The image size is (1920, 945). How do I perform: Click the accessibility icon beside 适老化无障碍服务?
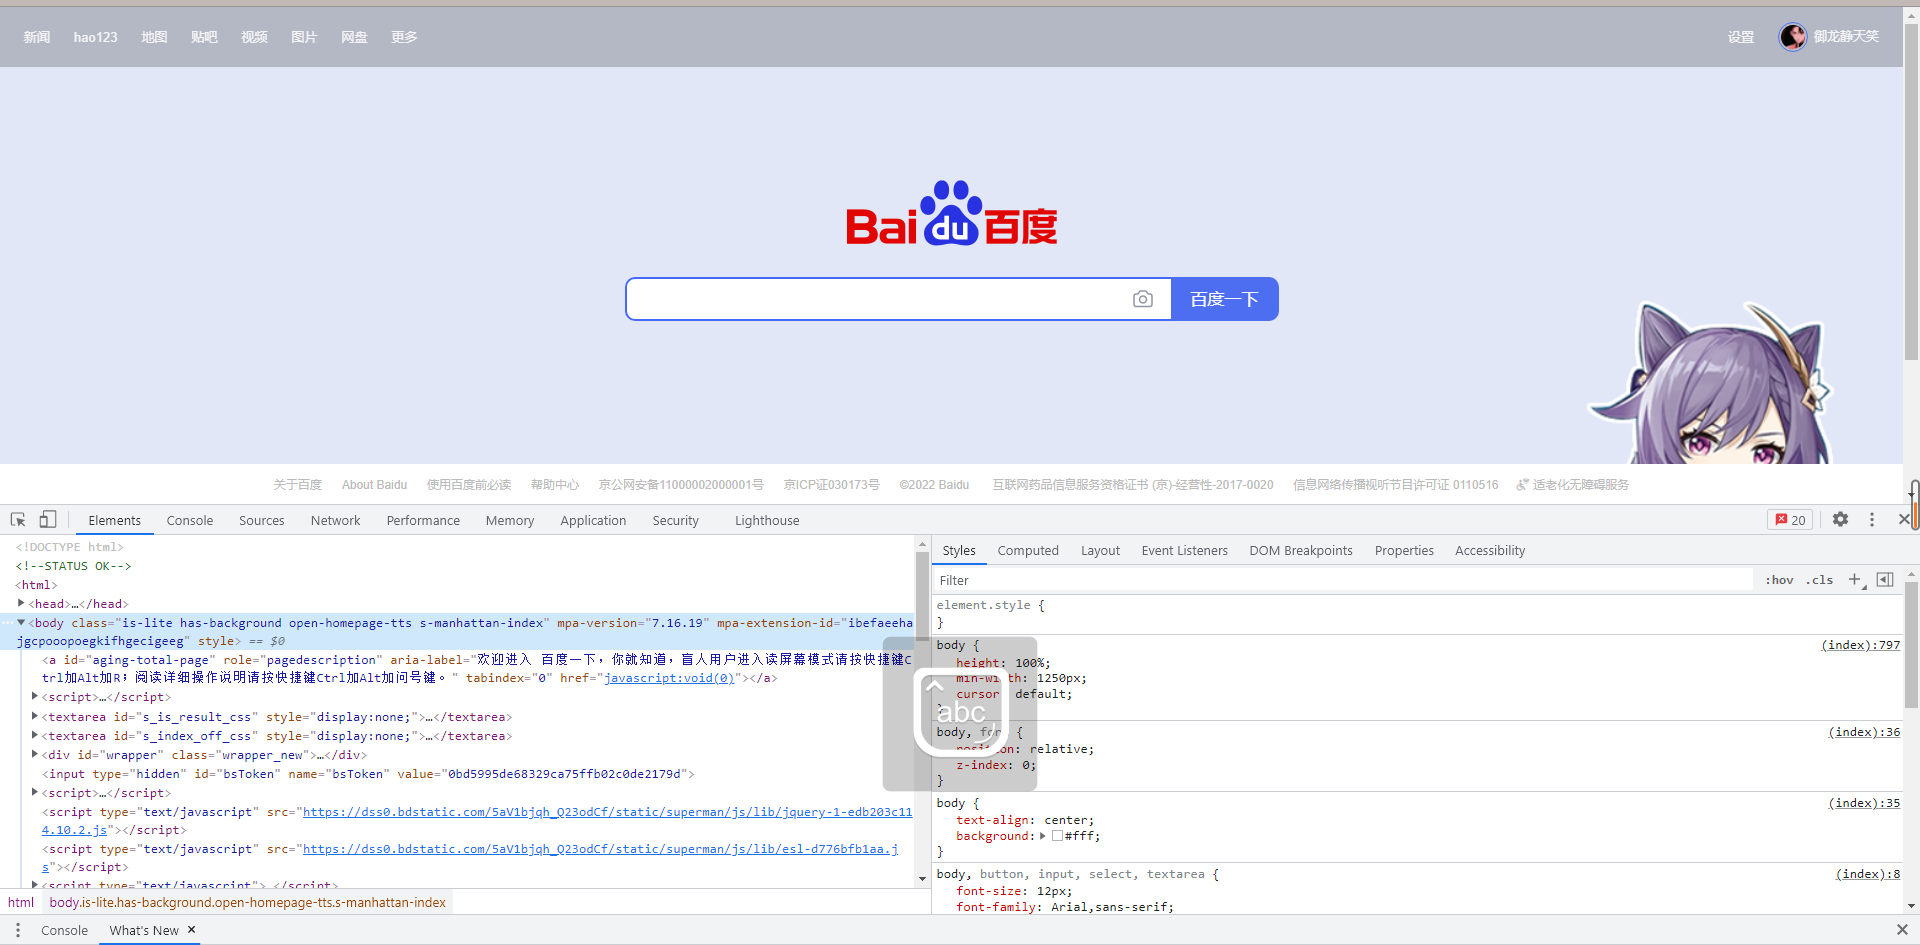(1522, 485)
